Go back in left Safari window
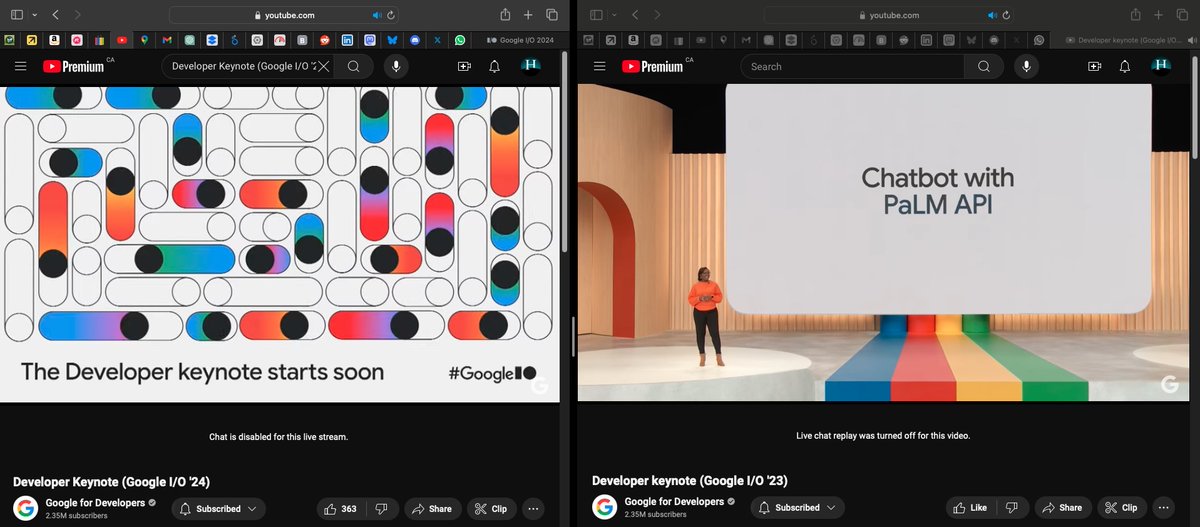 click(56, 15)
